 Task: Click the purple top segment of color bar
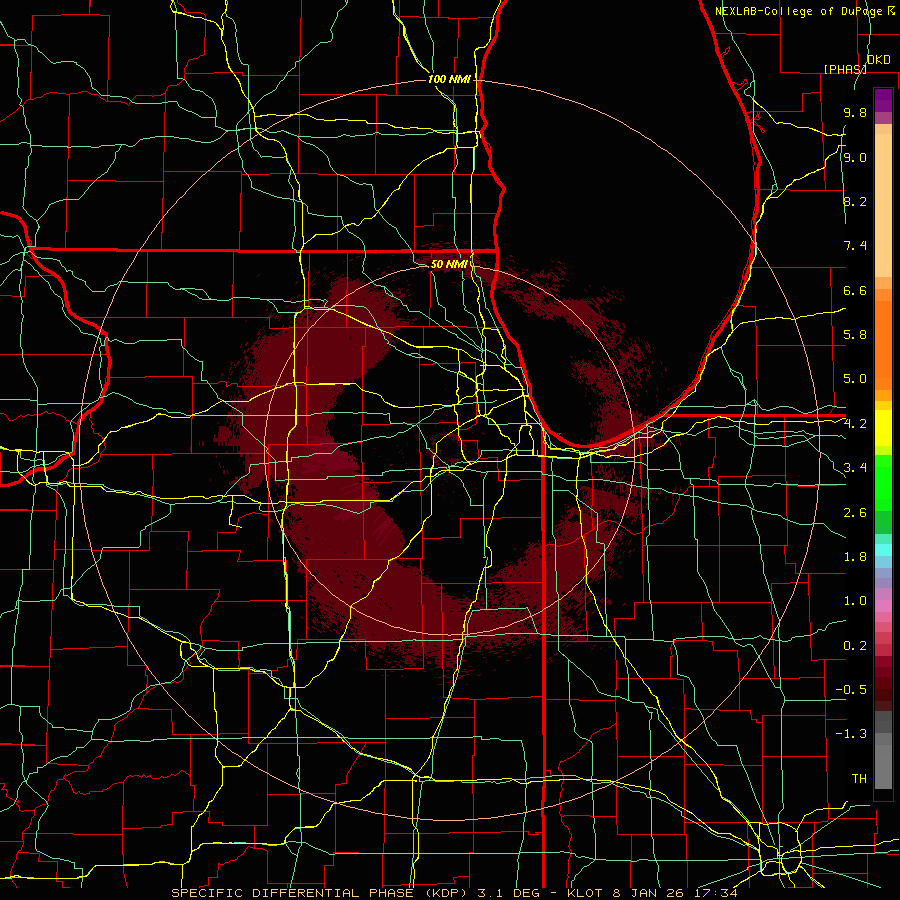[x=883, y=100]
